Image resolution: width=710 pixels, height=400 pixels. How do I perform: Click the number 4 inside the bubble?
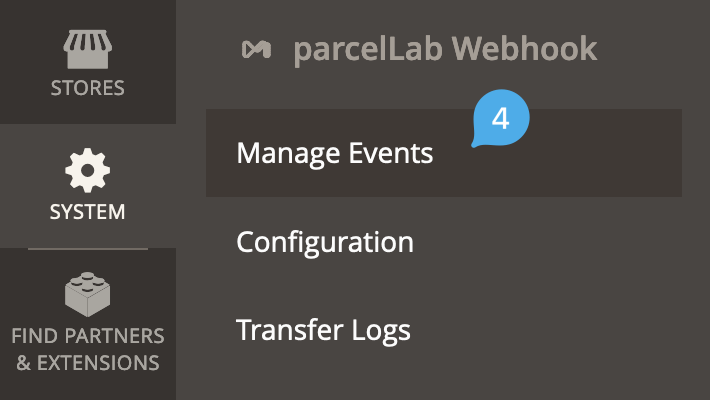pyautogui.click(x=500, y=118)
